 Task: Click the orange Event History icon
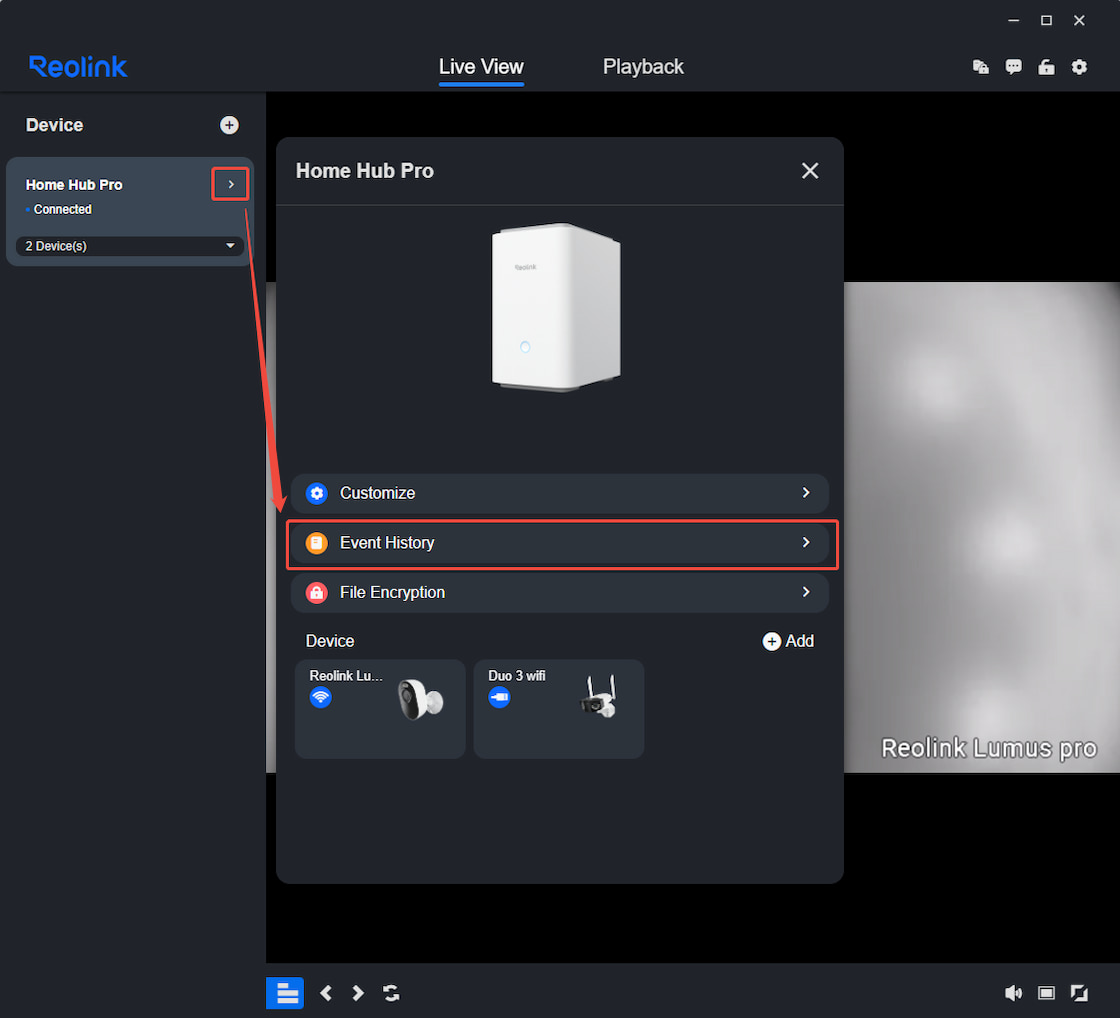click(316, 543)
